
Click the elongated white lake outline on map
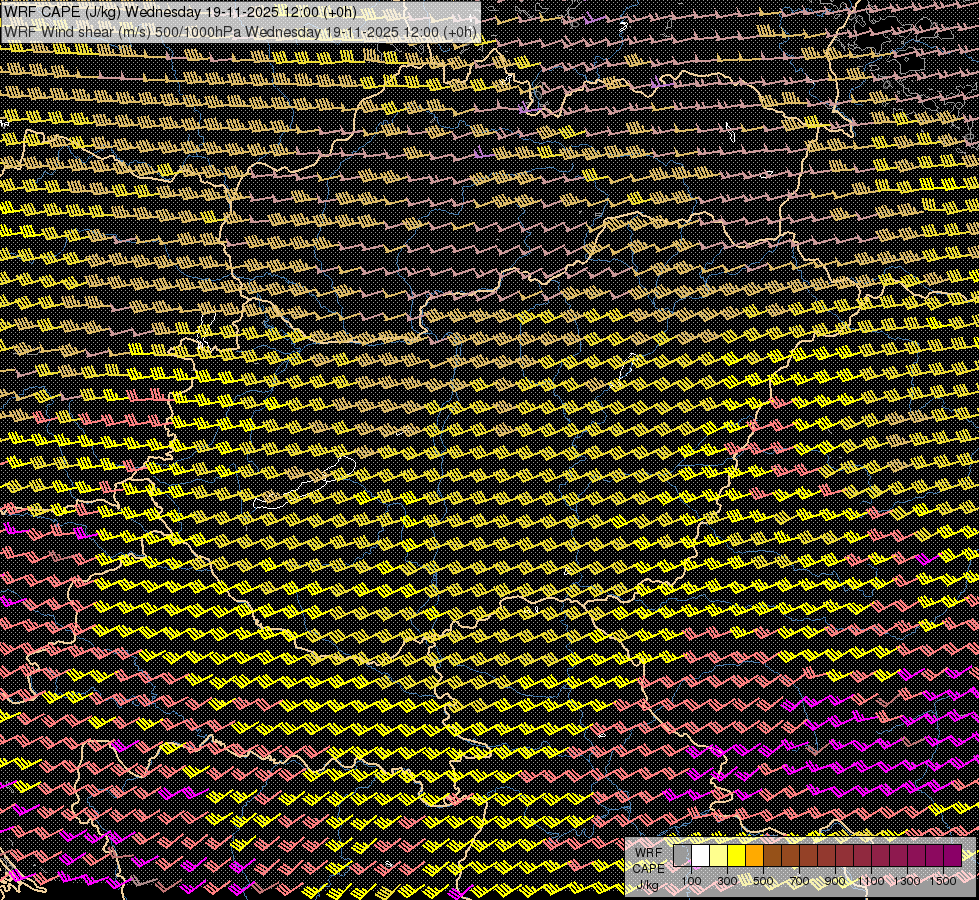pos(305,484)
